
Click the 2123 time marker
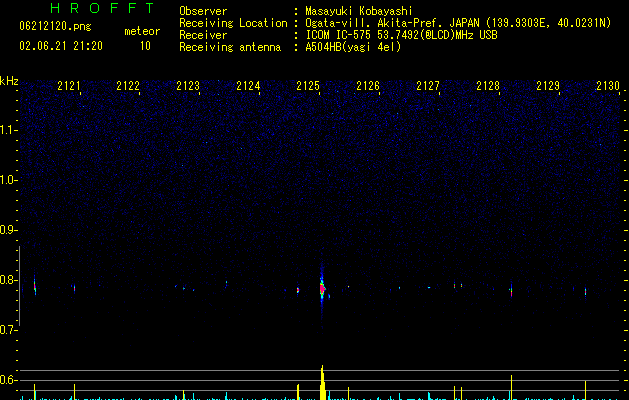tap(188, 85)
